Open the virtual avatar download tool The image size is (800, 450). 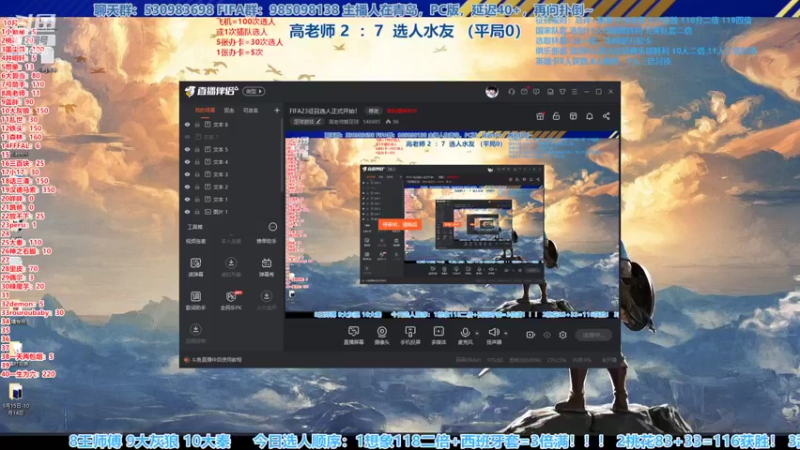pos(231,267)
